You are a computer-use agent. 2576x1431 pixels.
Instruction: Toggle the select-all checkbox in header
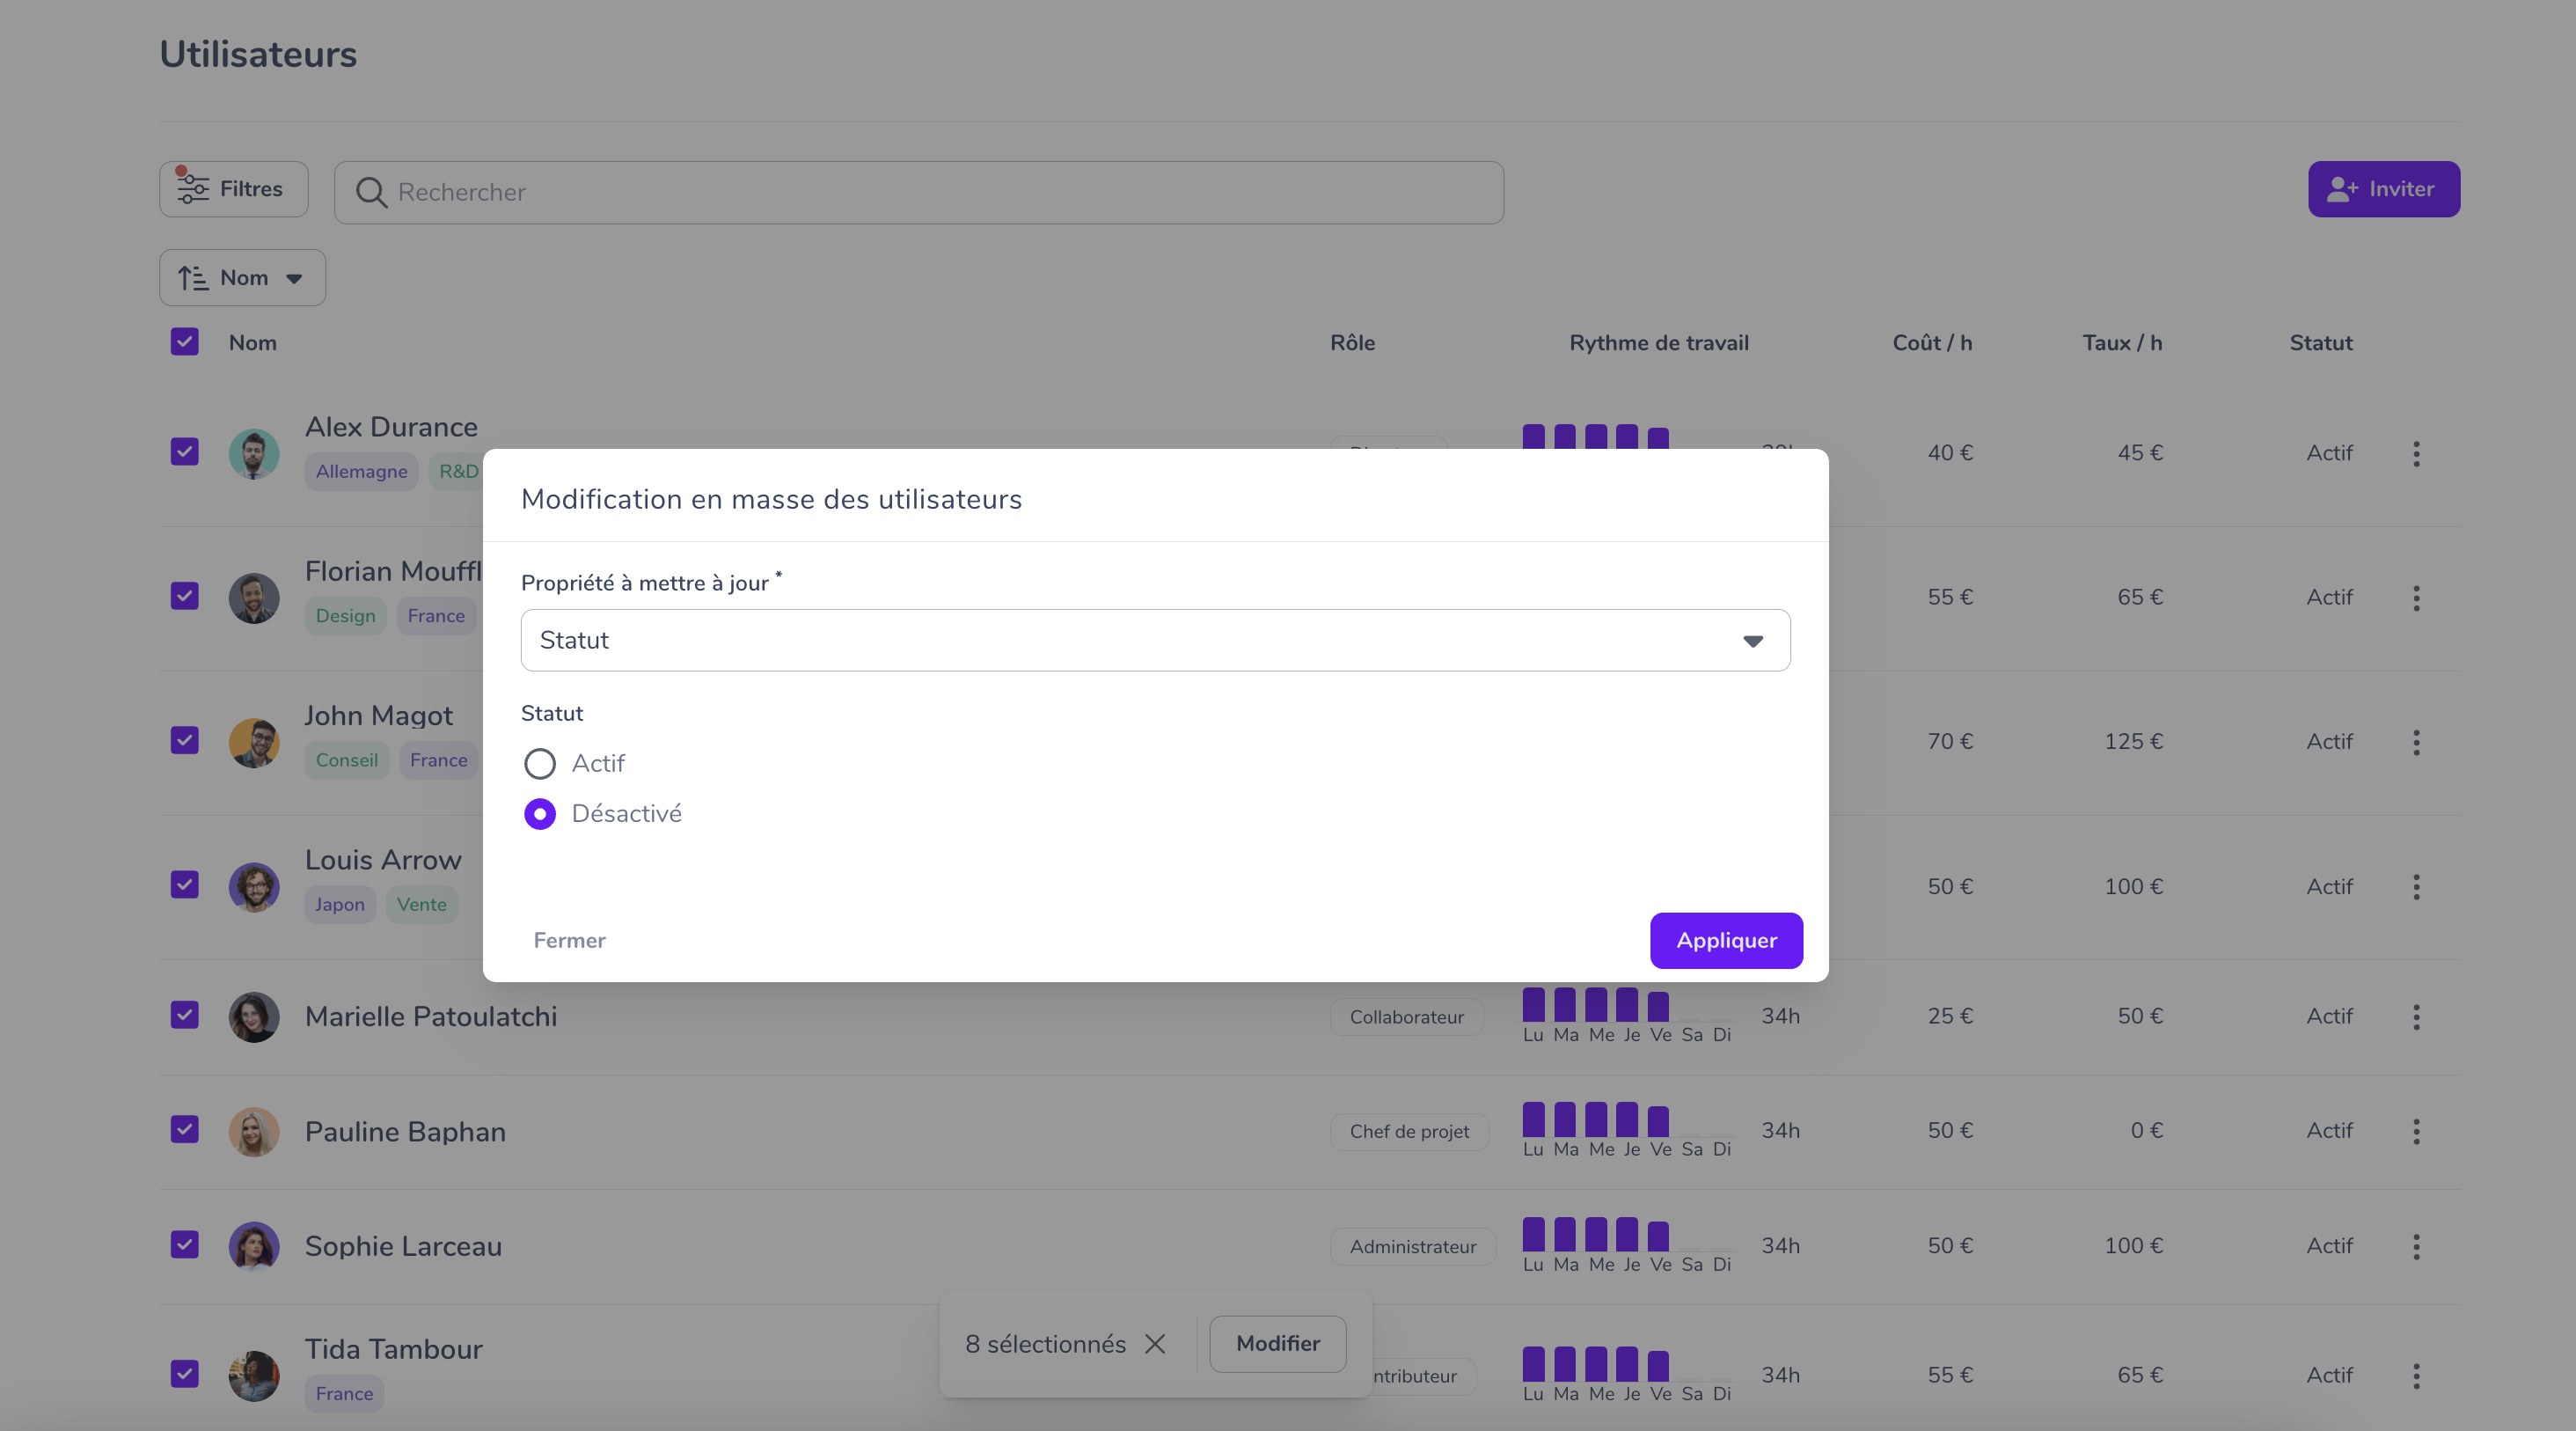pos(184,341)
